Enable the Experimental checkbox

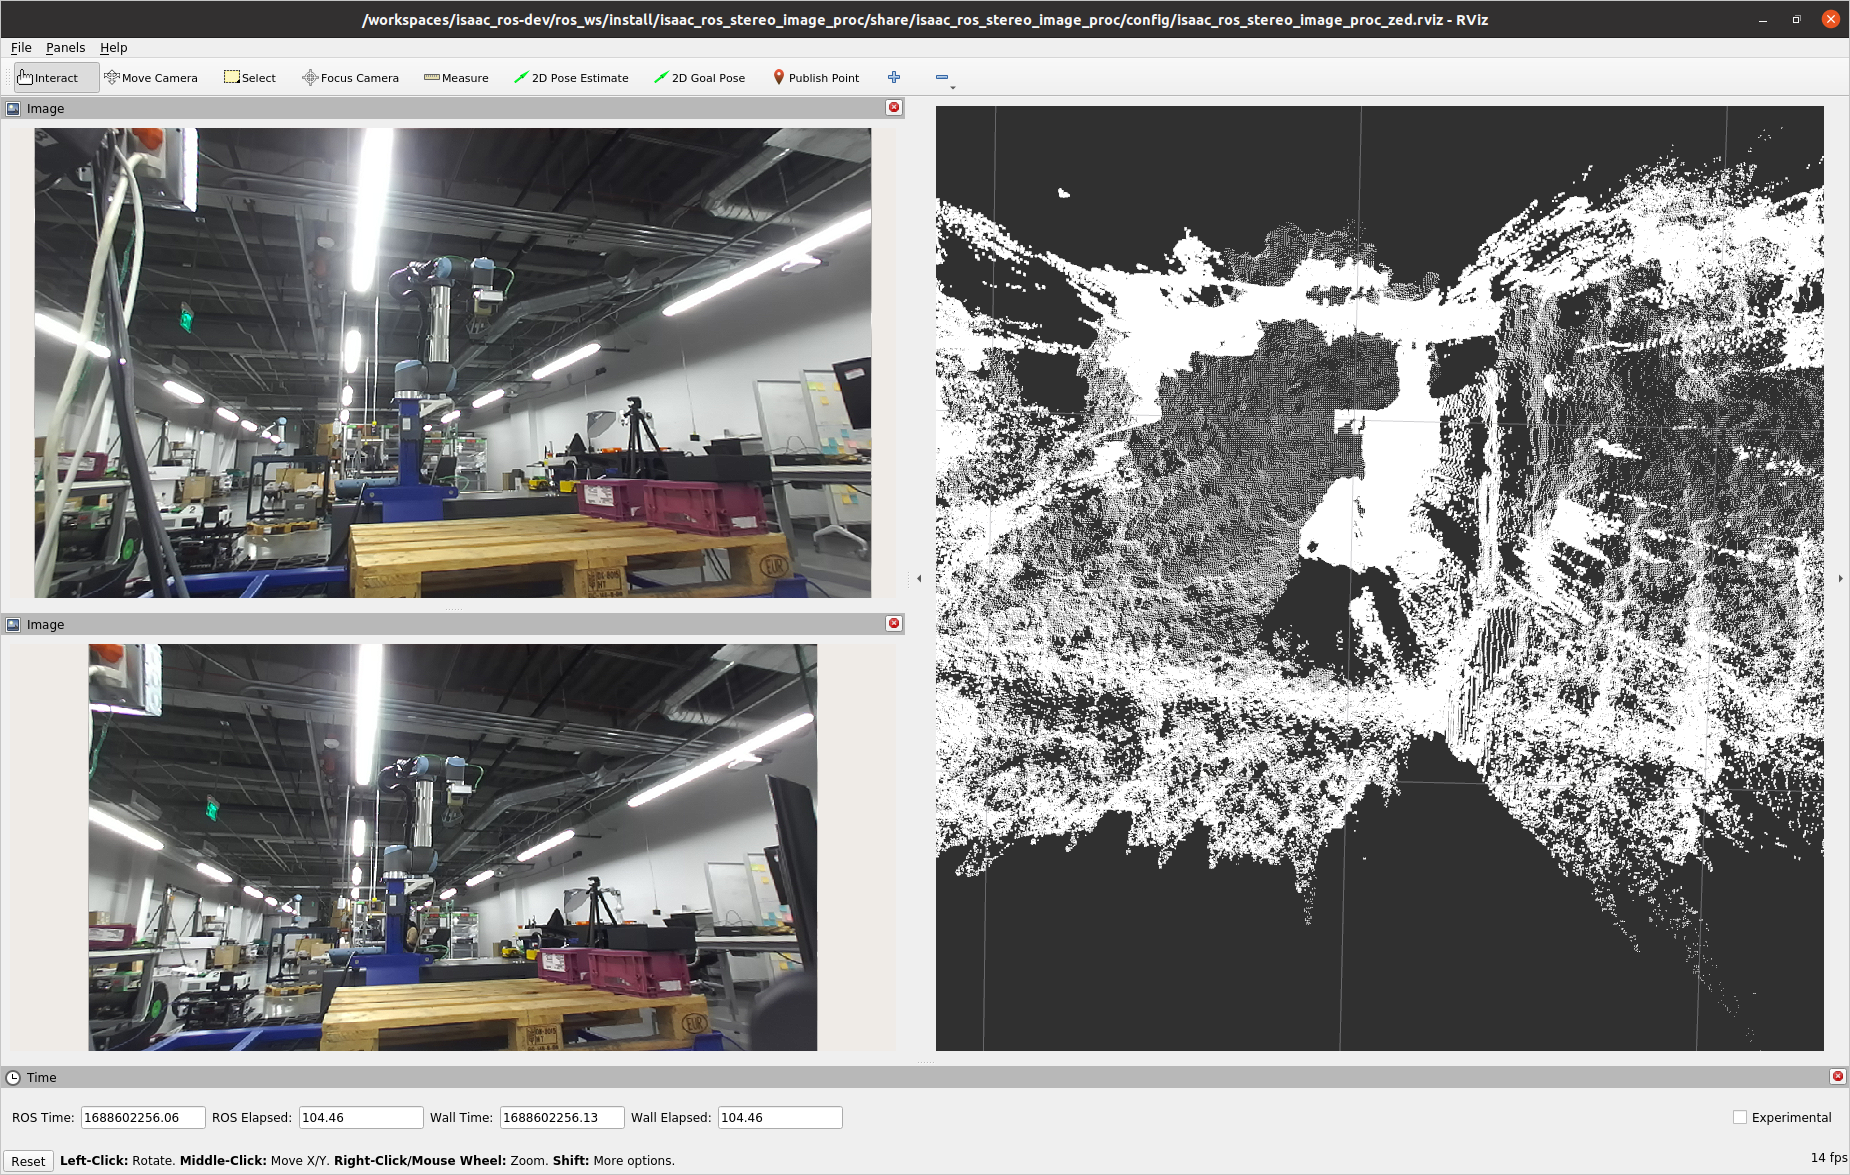point(1740,1117)
